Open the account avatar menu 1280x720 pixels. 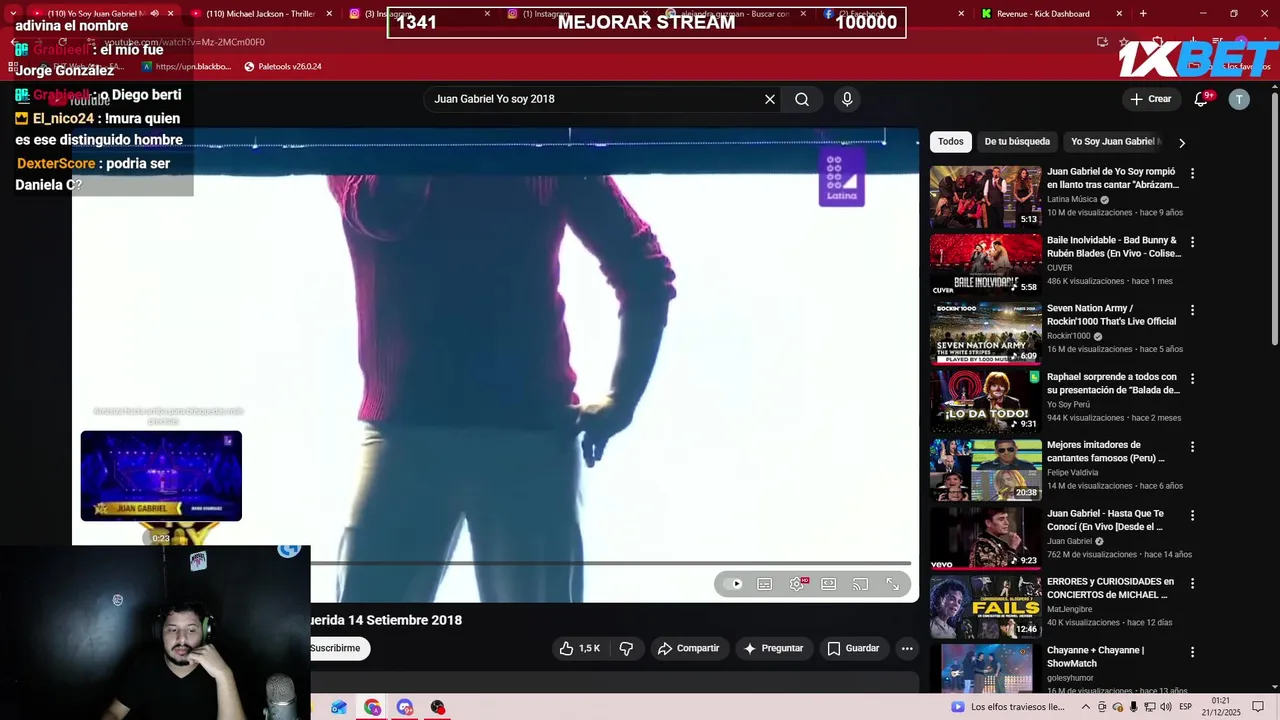[x=1239, y=99]
